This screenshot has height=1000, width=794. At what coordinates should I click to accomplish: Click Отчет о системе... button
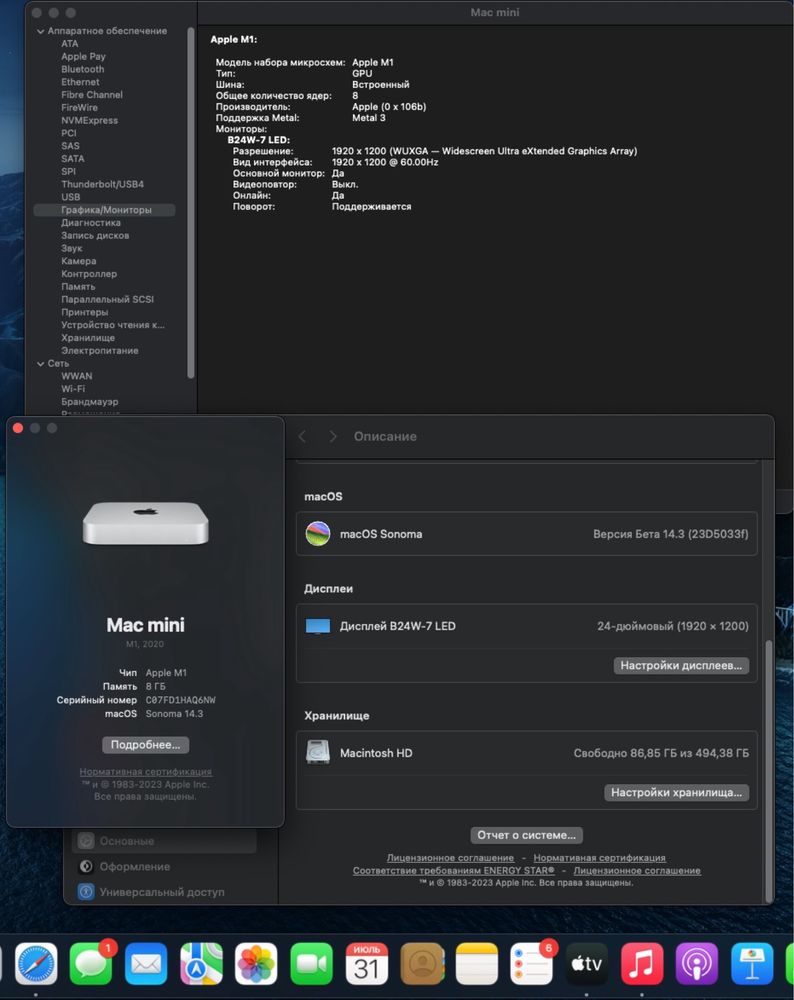tap(526, 835)
